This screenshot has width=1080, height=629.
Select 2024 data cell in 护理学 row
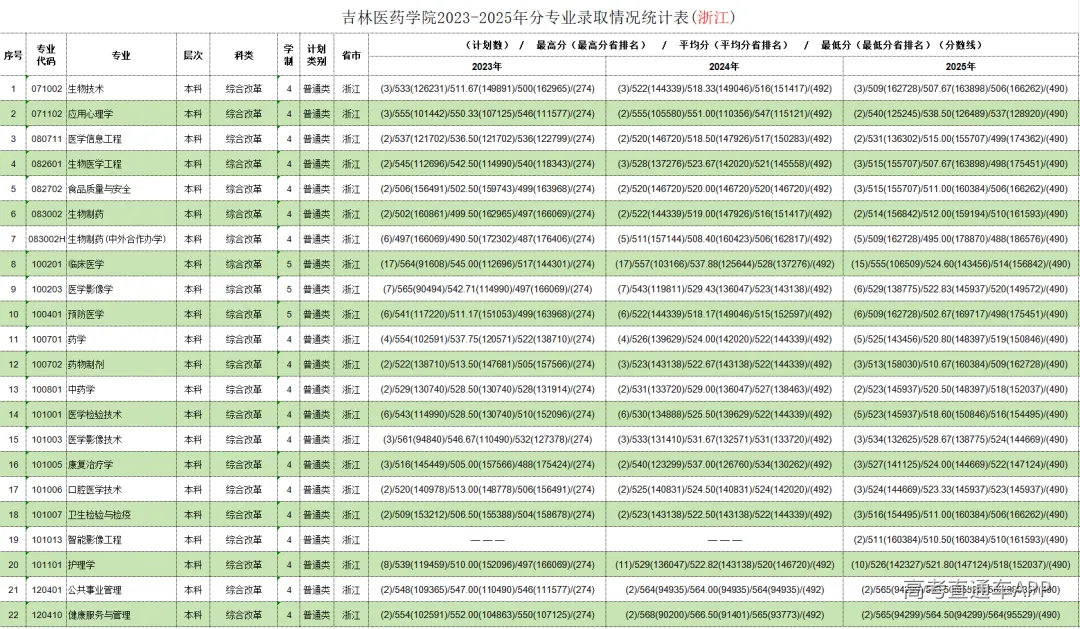(724, 565)
